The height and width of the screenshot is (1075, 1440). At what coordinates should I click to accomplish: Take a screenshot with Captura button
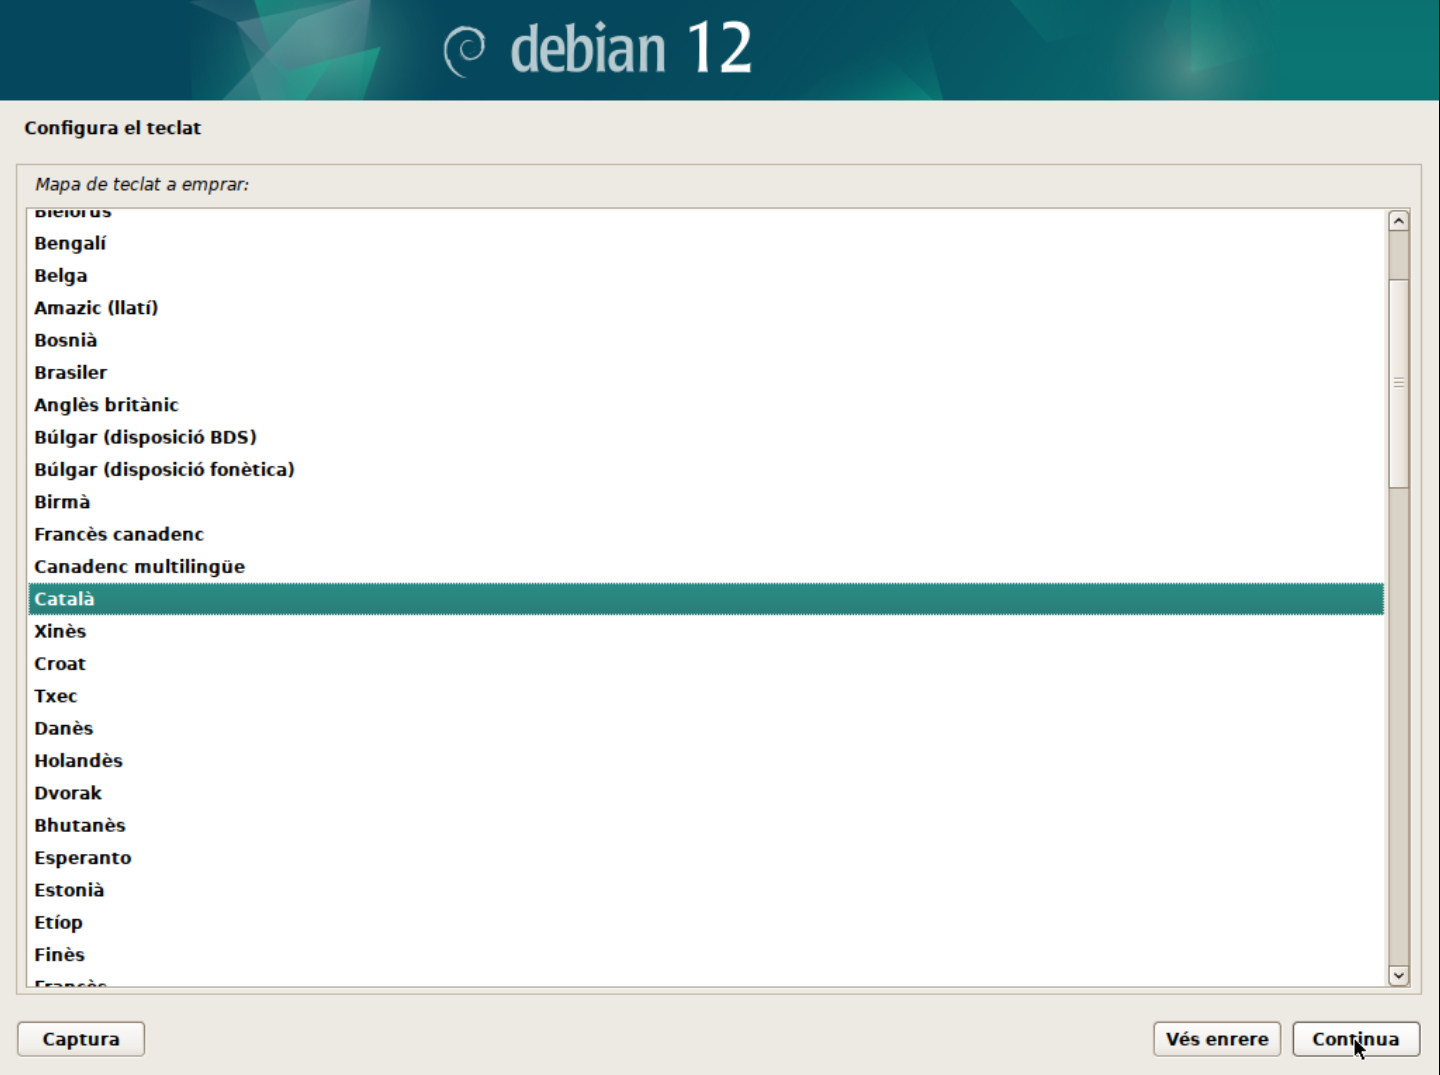pyautogui.click(x=81, y=1039)
